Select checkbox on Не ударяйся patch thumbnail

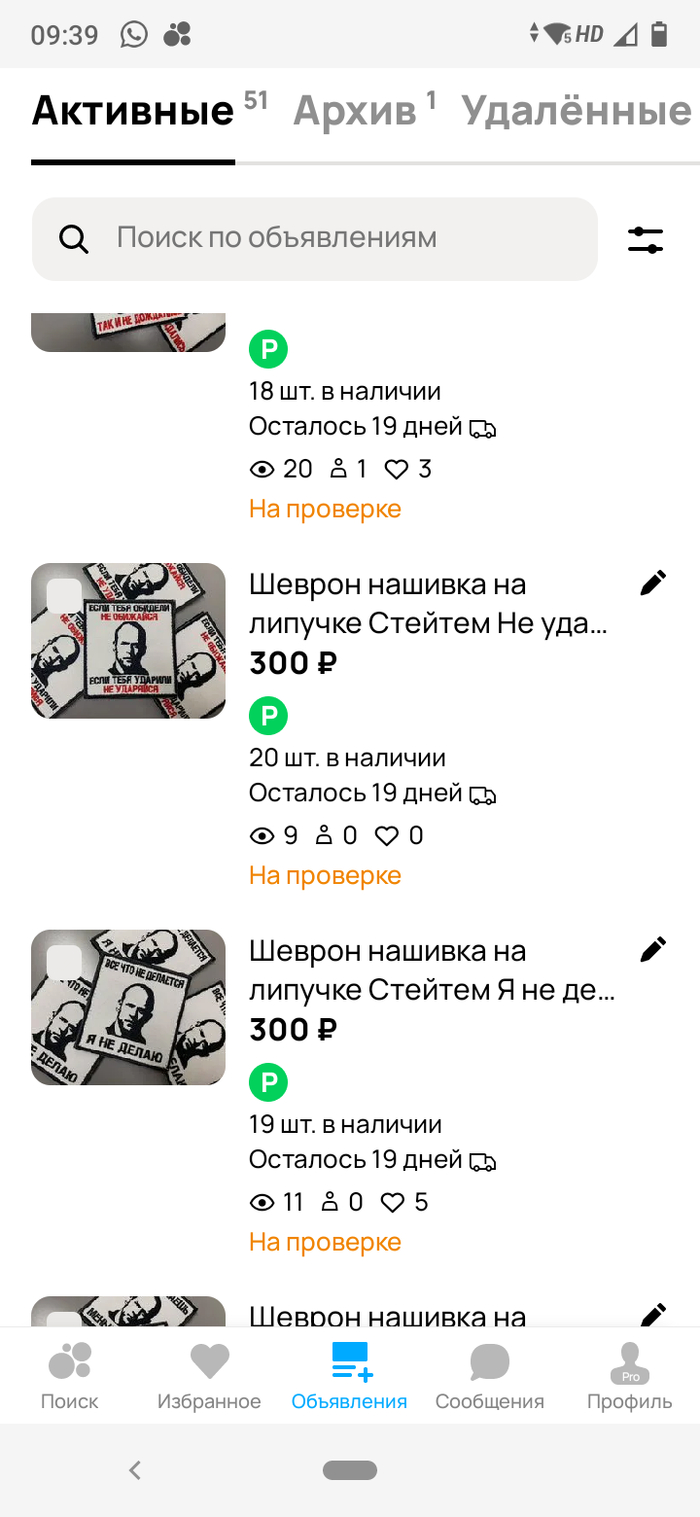click(64, 596)
